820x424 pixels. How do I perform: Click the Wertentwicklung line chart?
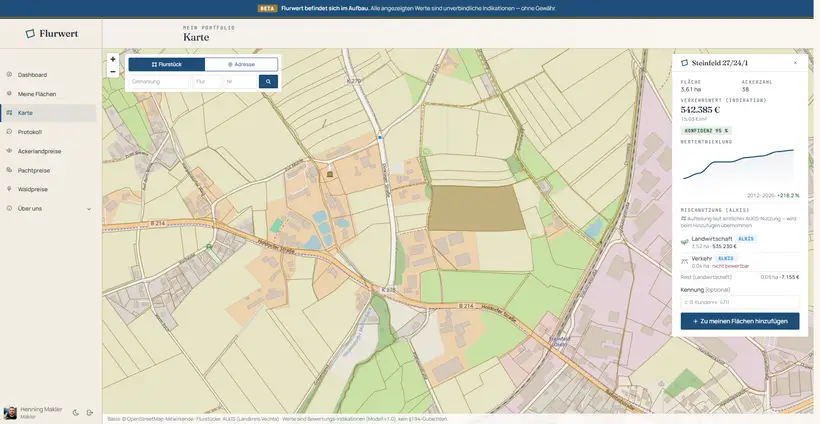(x=738, y=166)
